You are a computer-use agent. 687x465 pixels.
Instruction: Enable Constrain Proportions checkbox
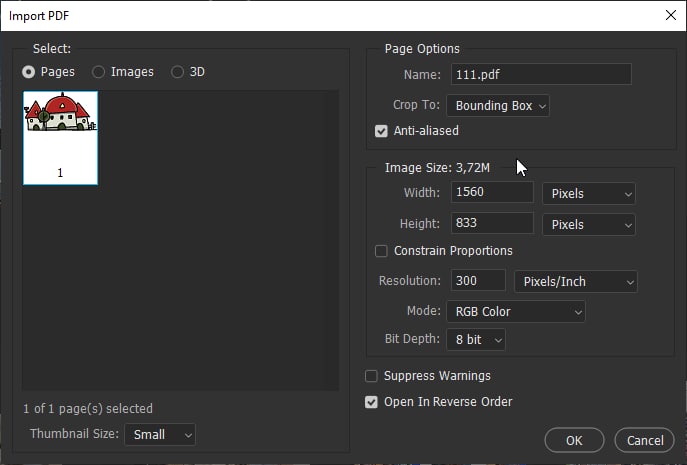381,251
